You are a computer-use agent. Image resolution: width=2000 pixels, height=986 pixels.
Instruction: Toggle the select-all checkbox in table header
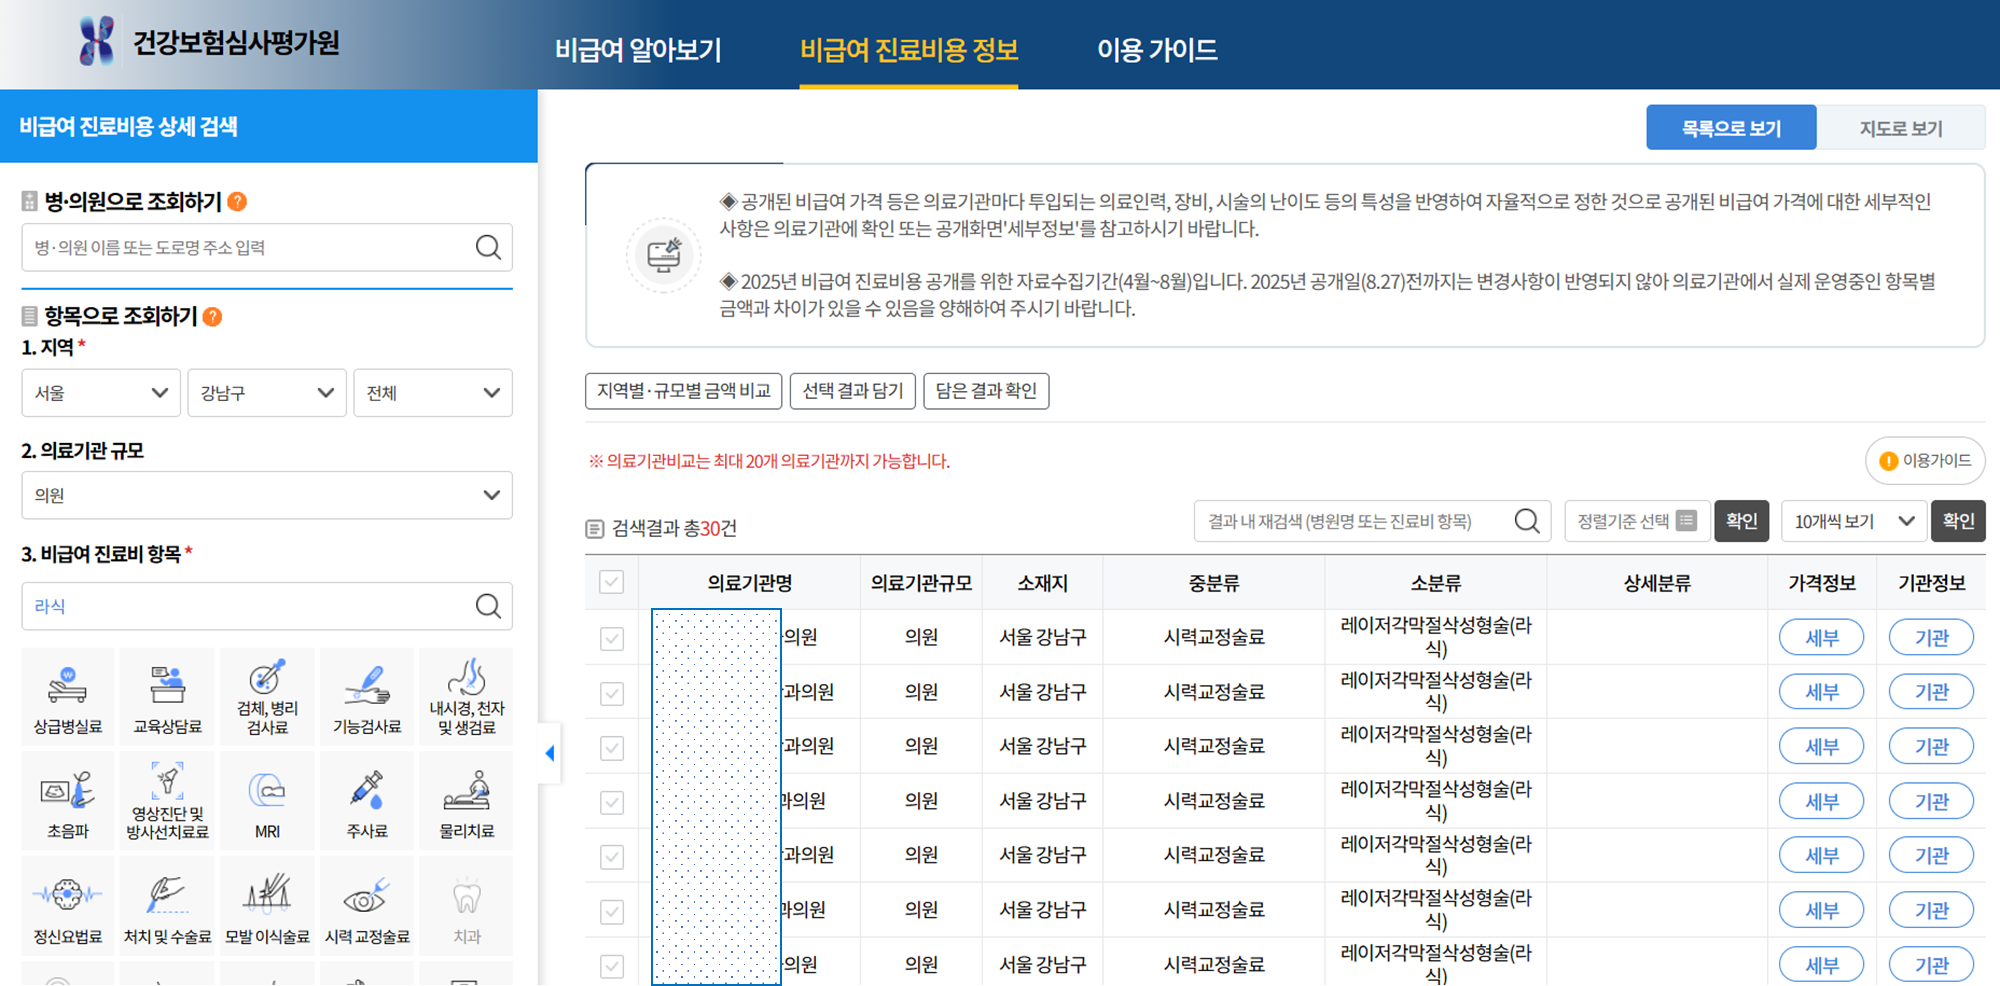tap(611, 581)
